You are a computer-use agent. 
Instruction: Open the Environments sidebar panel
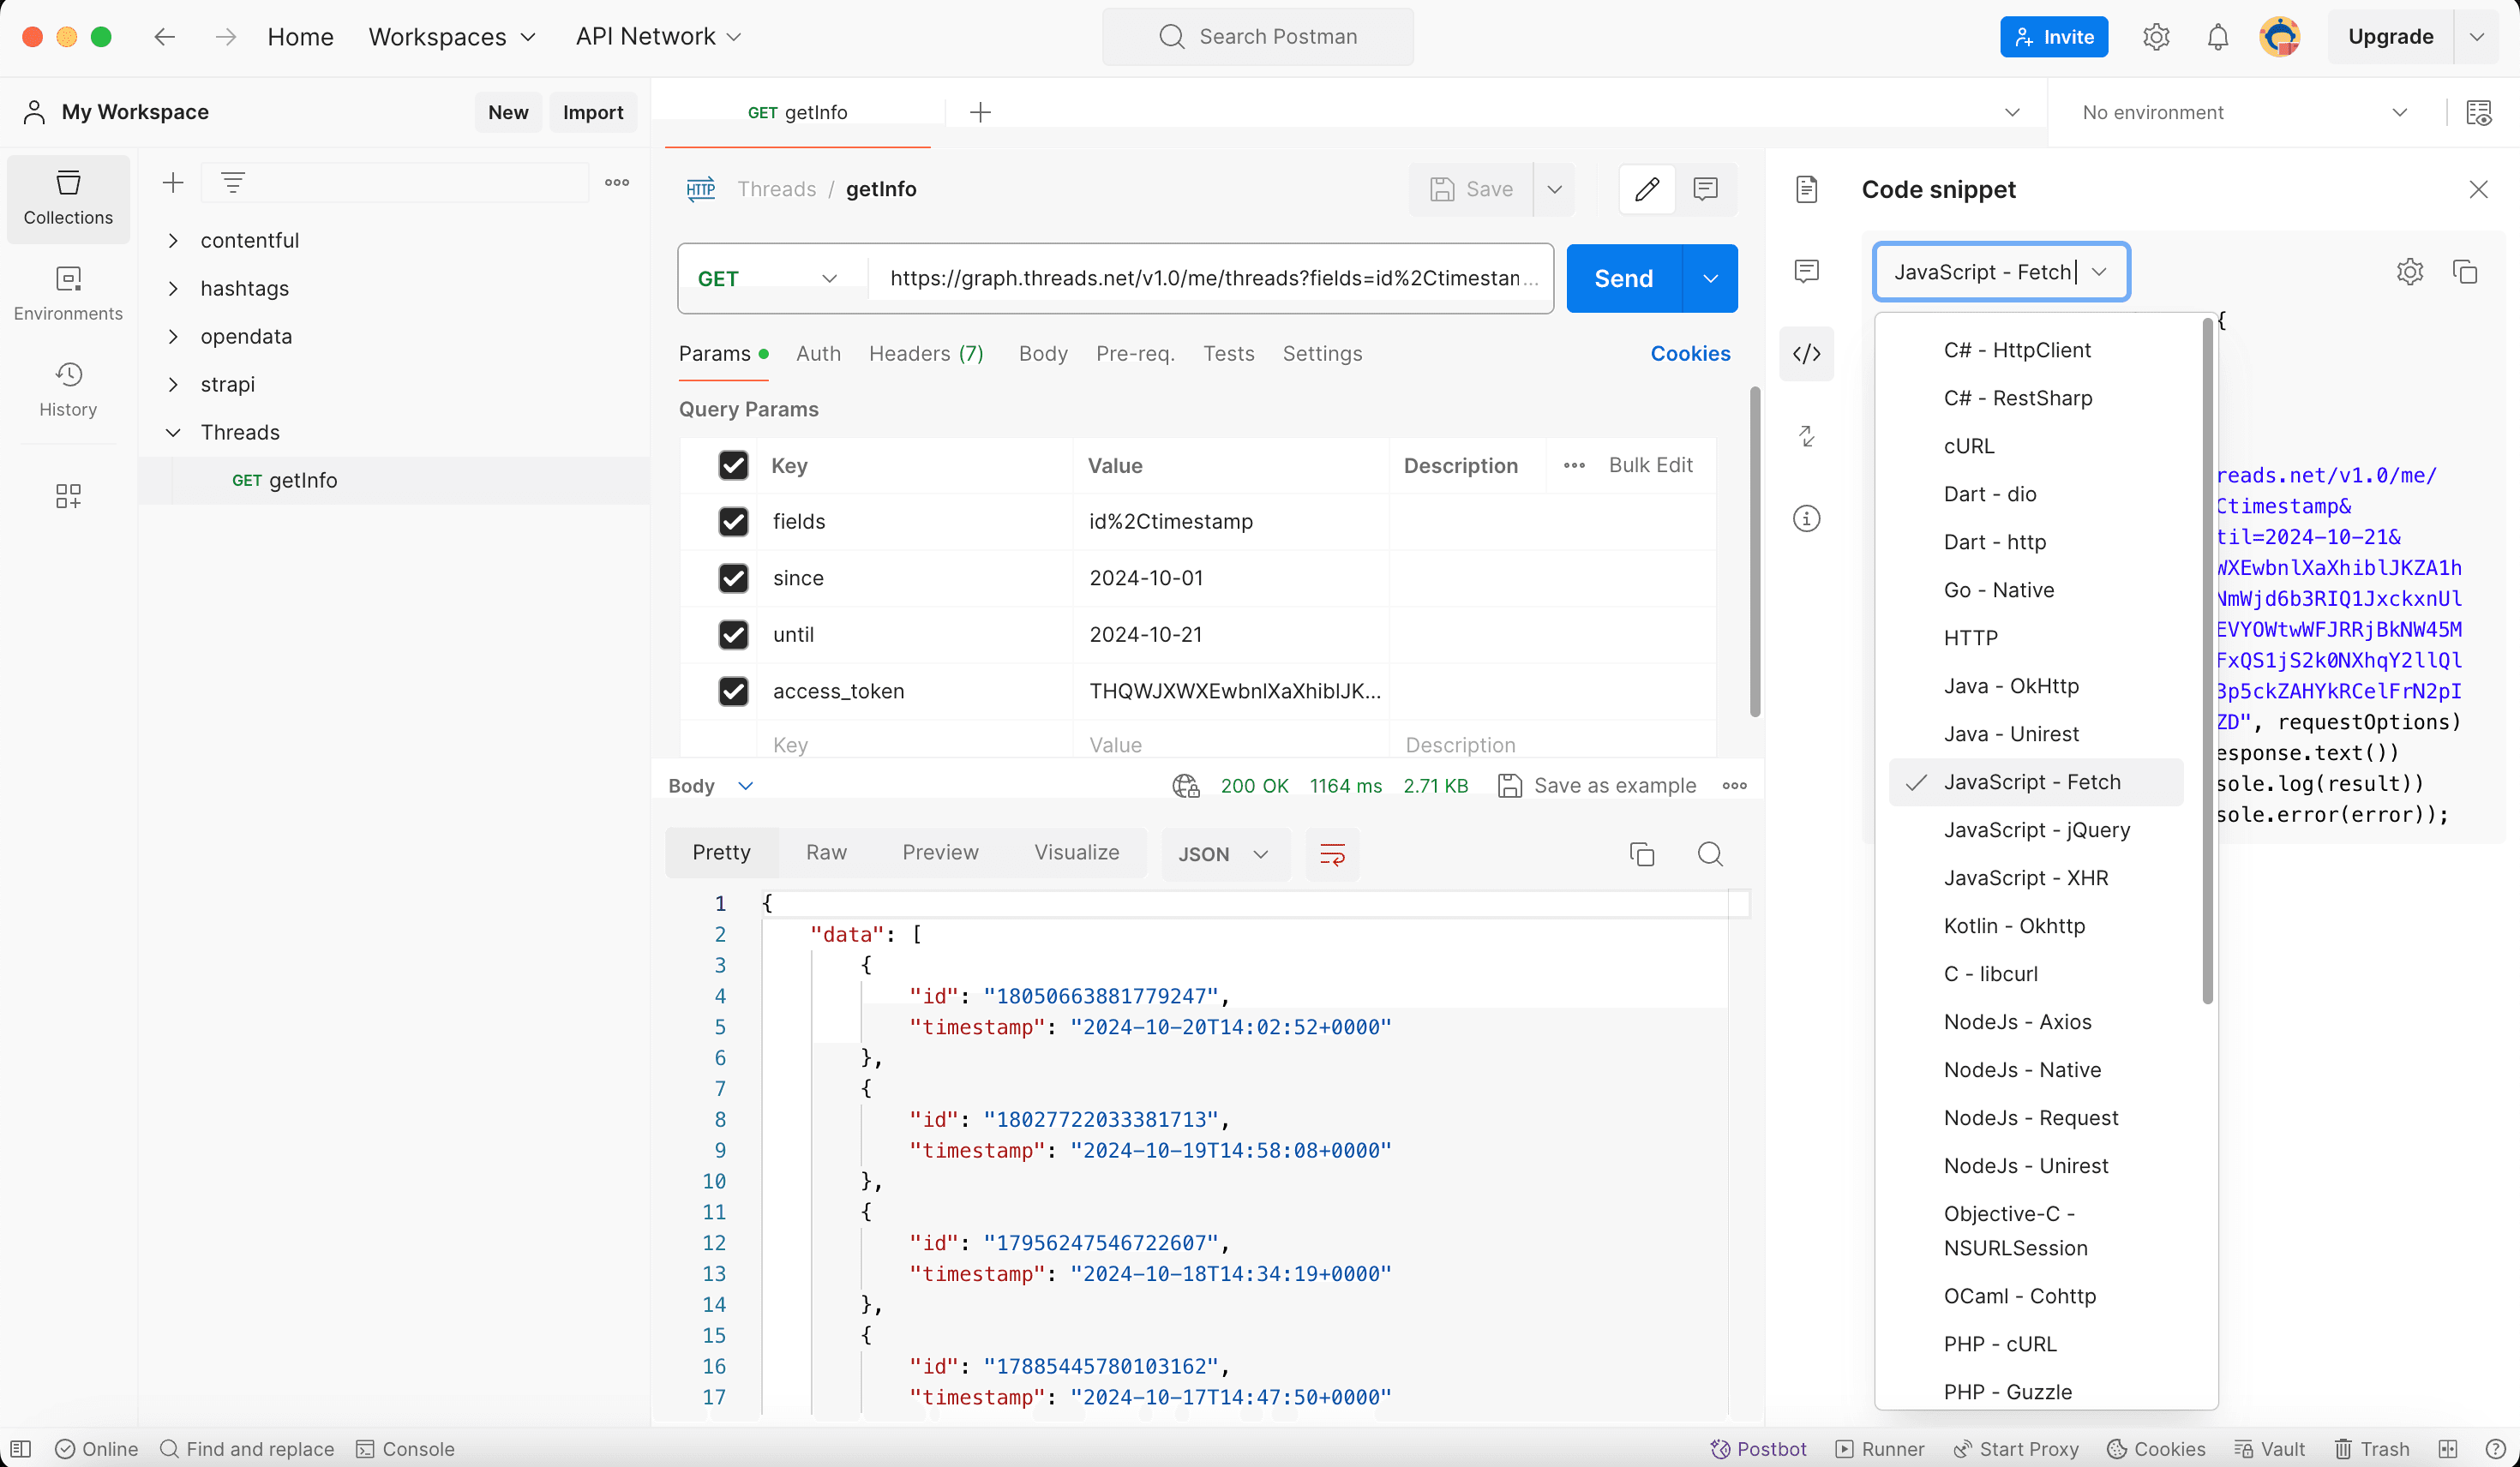coord(67,293)
